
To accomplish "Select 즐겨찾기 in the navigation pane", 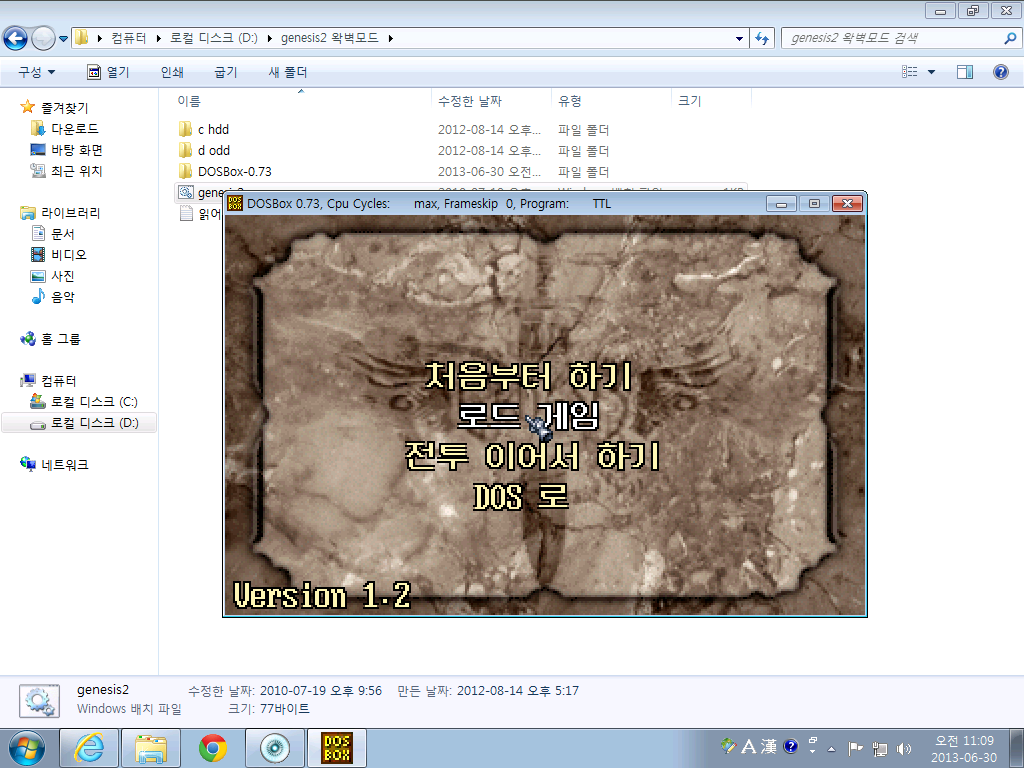I will tap(64, 108).
